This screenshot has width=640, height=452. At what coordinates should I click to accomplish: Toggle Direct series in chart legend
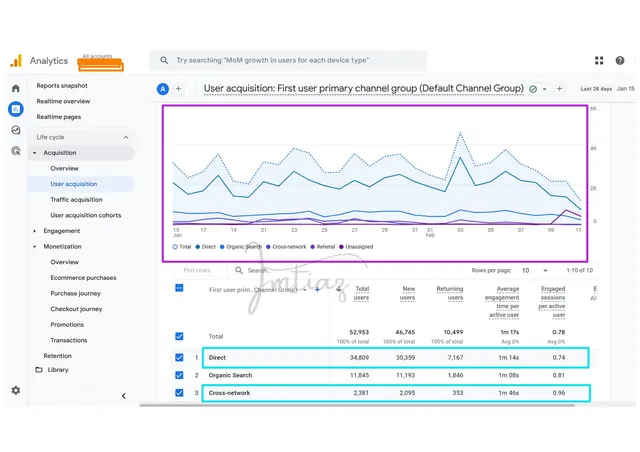(206, 247)
